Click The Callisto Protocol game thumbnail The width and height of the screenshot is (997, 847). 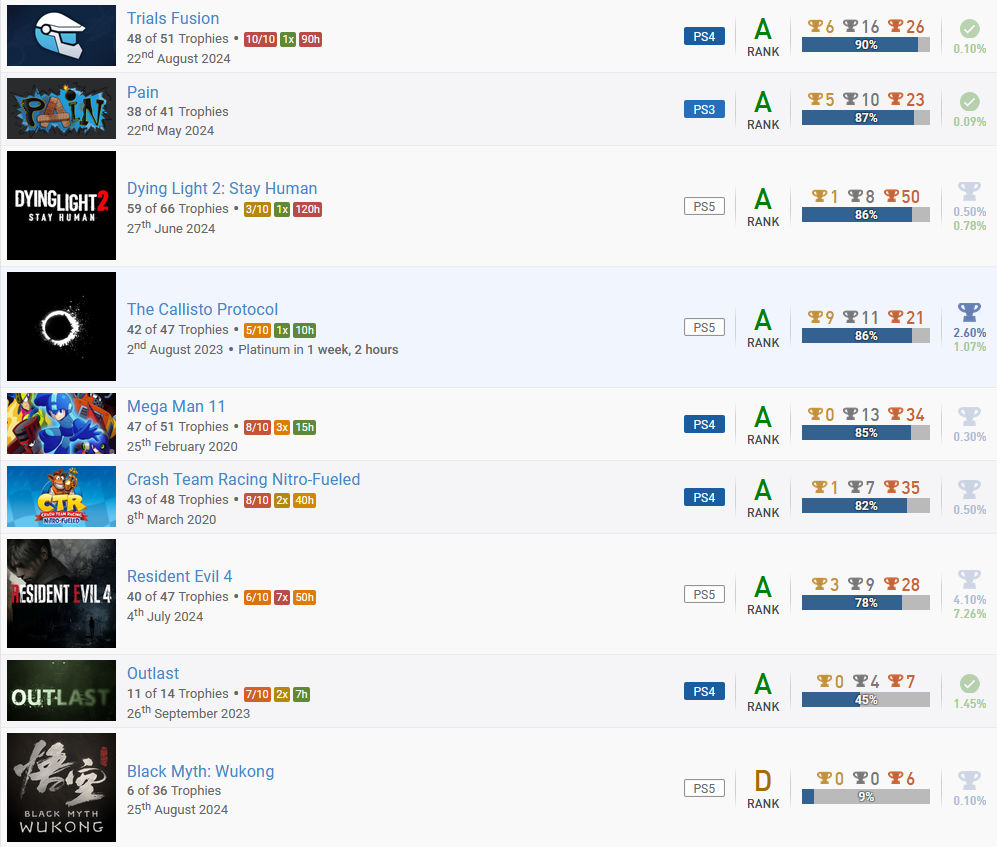(62, 326)
